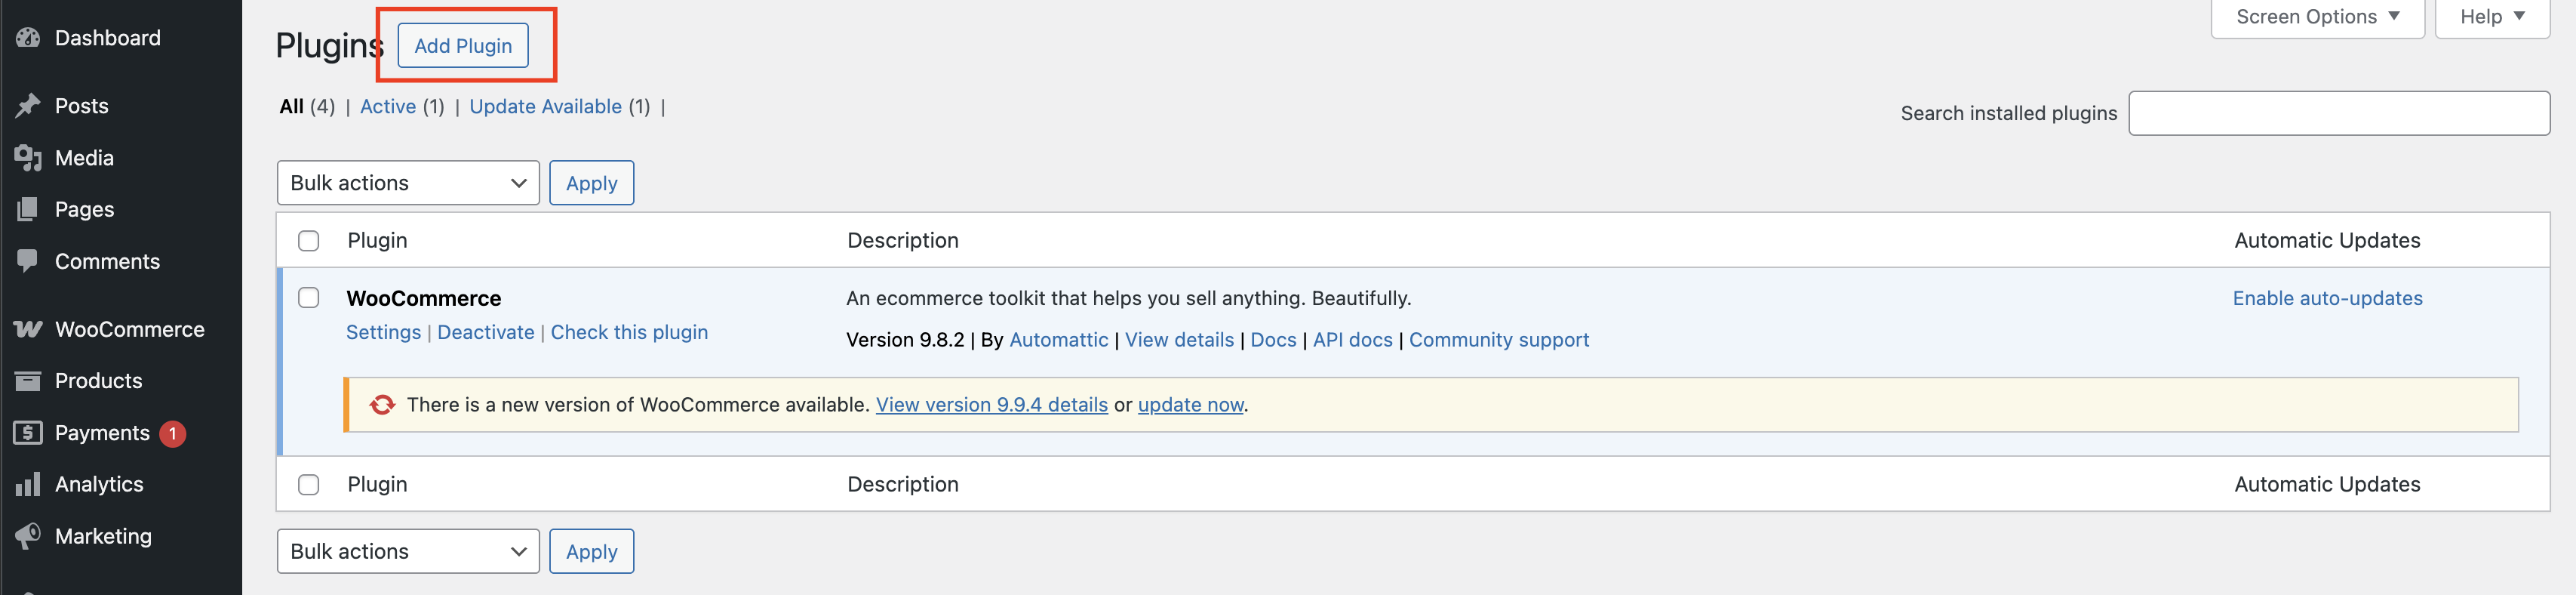Click the WooCommerce logo icon in sidebar

tap(28, 329)
